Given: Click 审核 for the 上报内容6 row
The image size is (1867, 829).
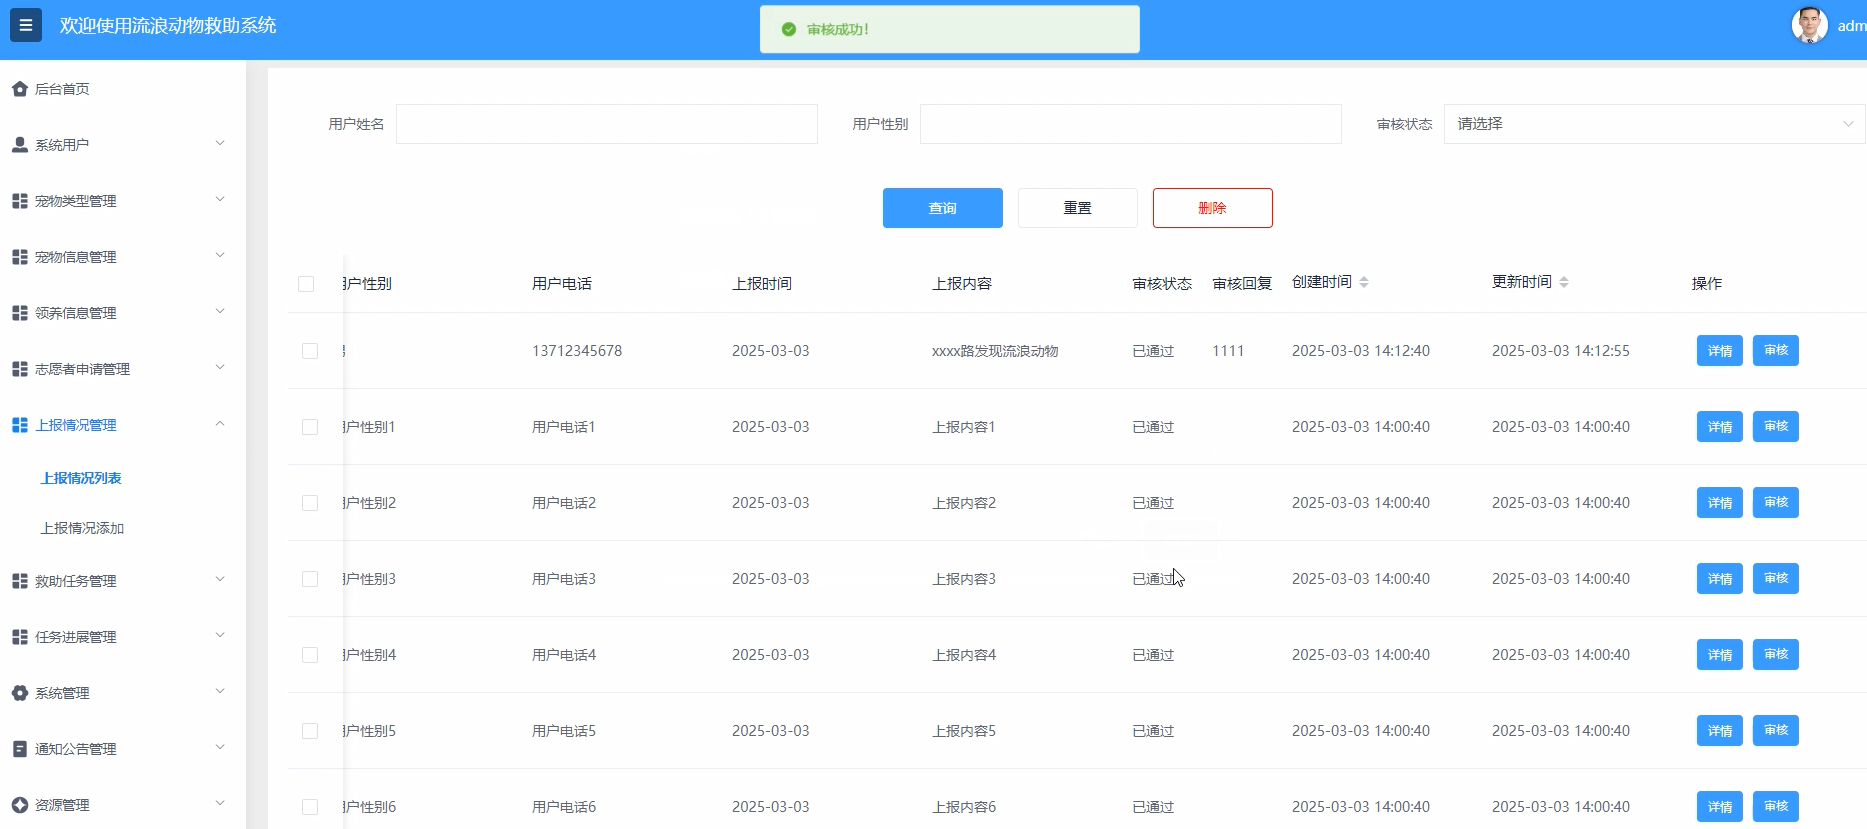Looking at the screenshot, I should (x=1776, y=807).
